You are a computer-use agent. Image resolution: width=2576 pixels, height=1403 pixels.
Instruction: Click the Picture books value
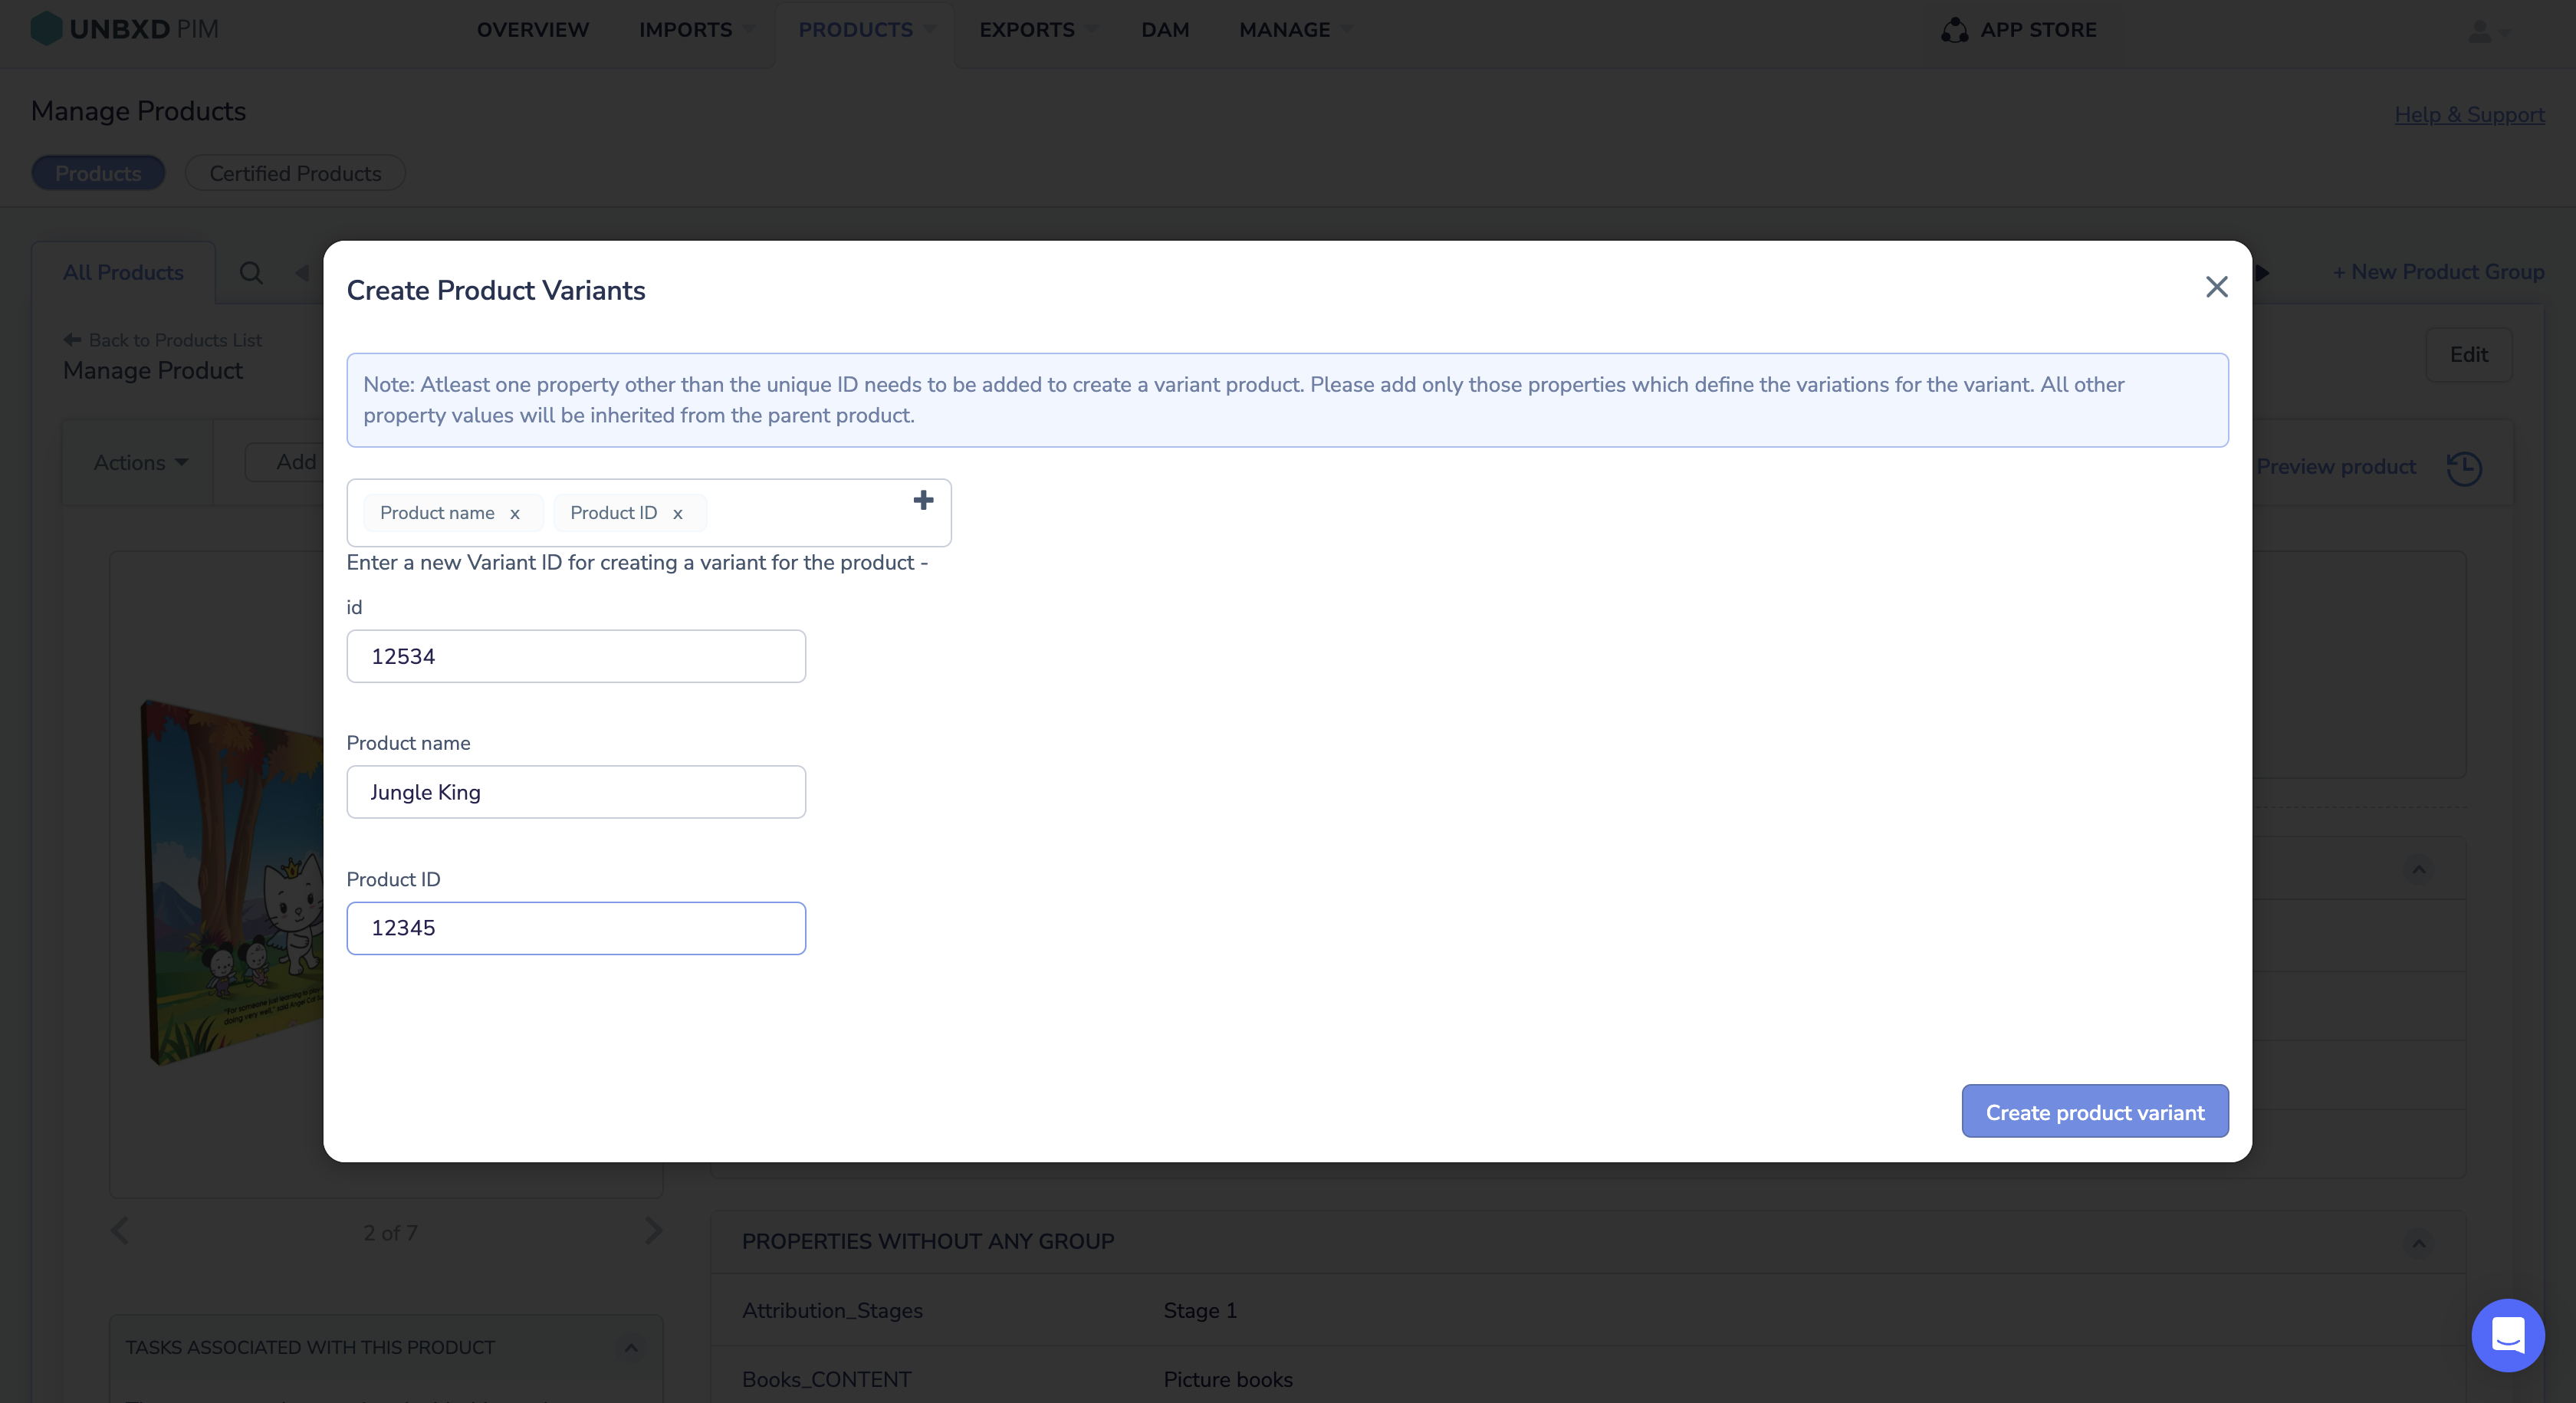(x=1228, y=1379)
